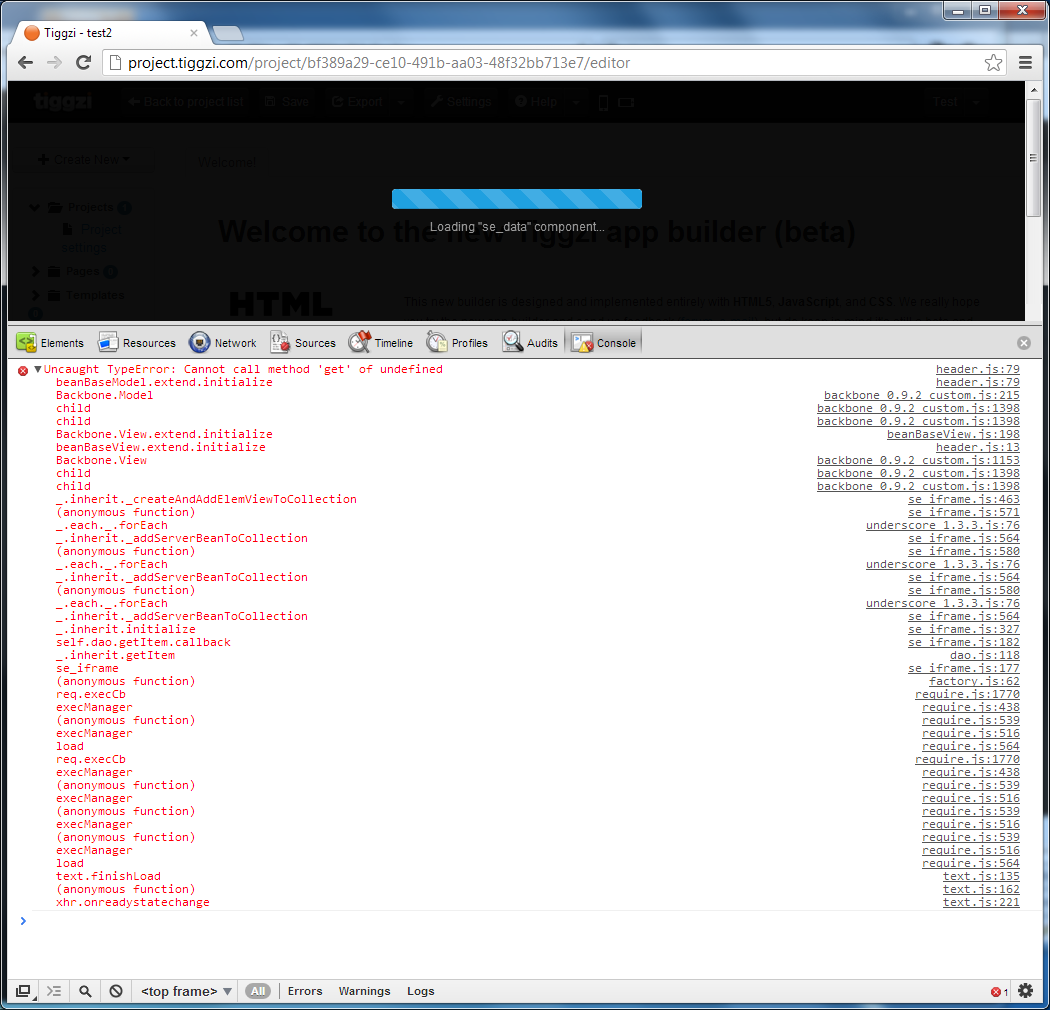Collapse the Uncaught TypeError stack trace
Image resolution: width=1050 pixels, height=1010 pixels.
[38, 370]
